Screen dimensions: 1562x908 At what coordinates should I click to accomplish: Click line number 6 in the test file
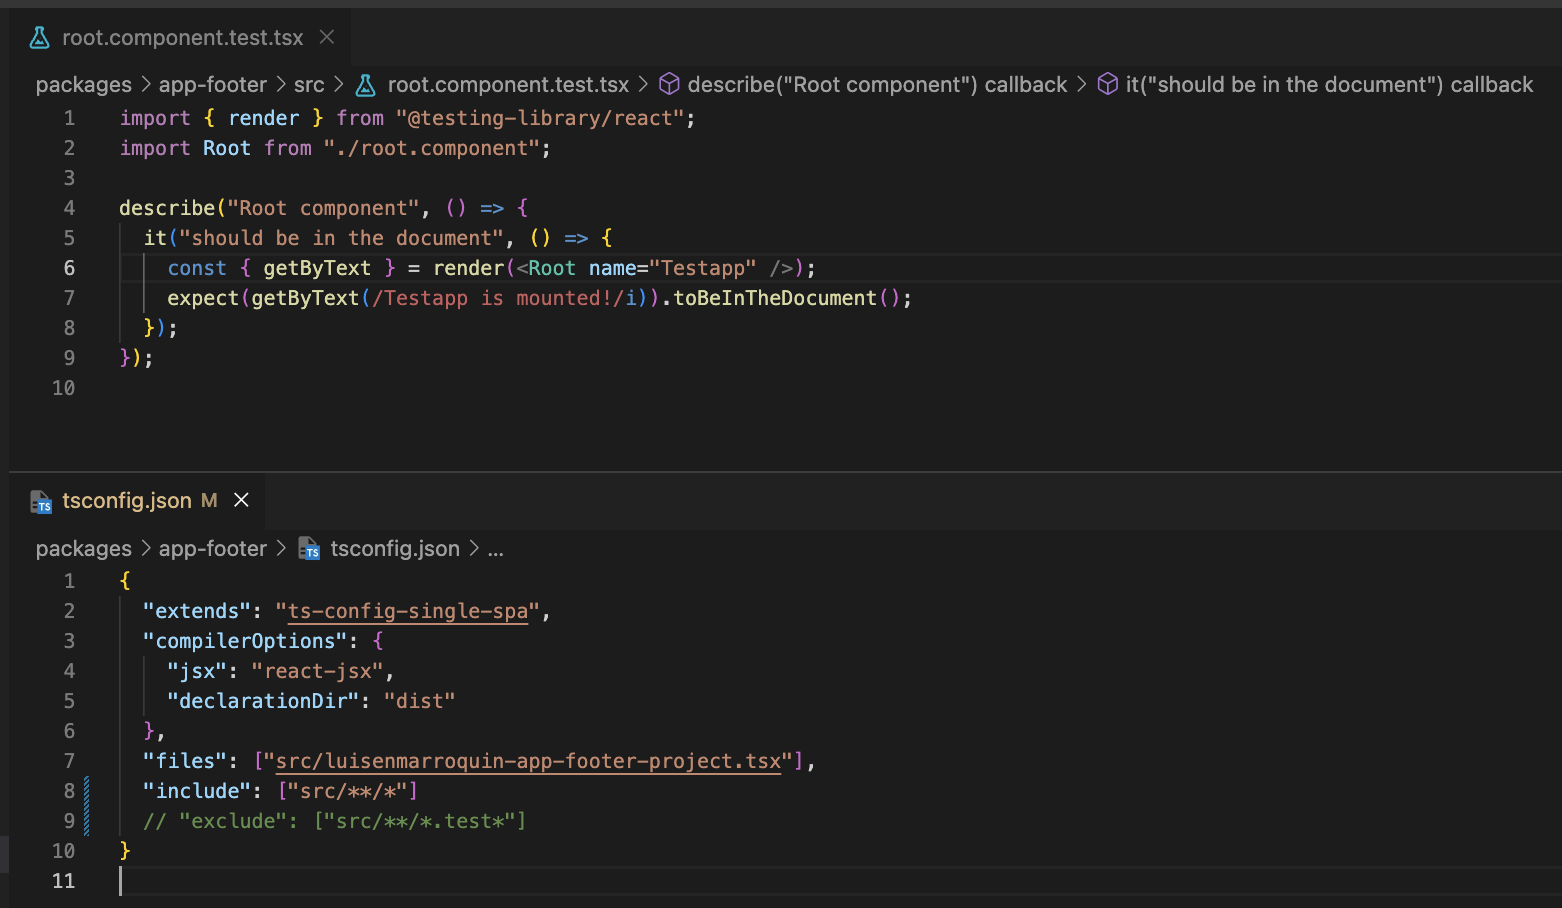[68, 267]
